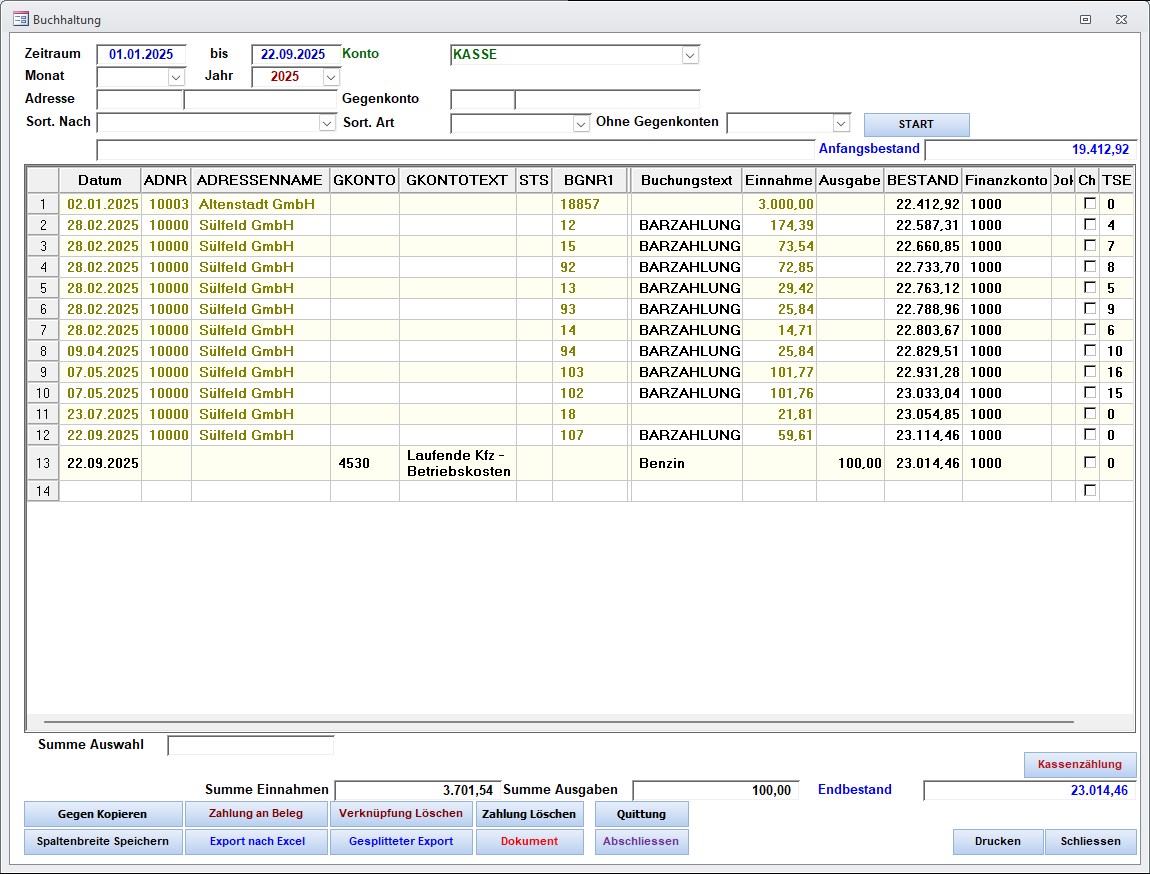1150x874 pixels.
Task: Click the restore window icon in title bar
Action: [x=1085, y=19]
